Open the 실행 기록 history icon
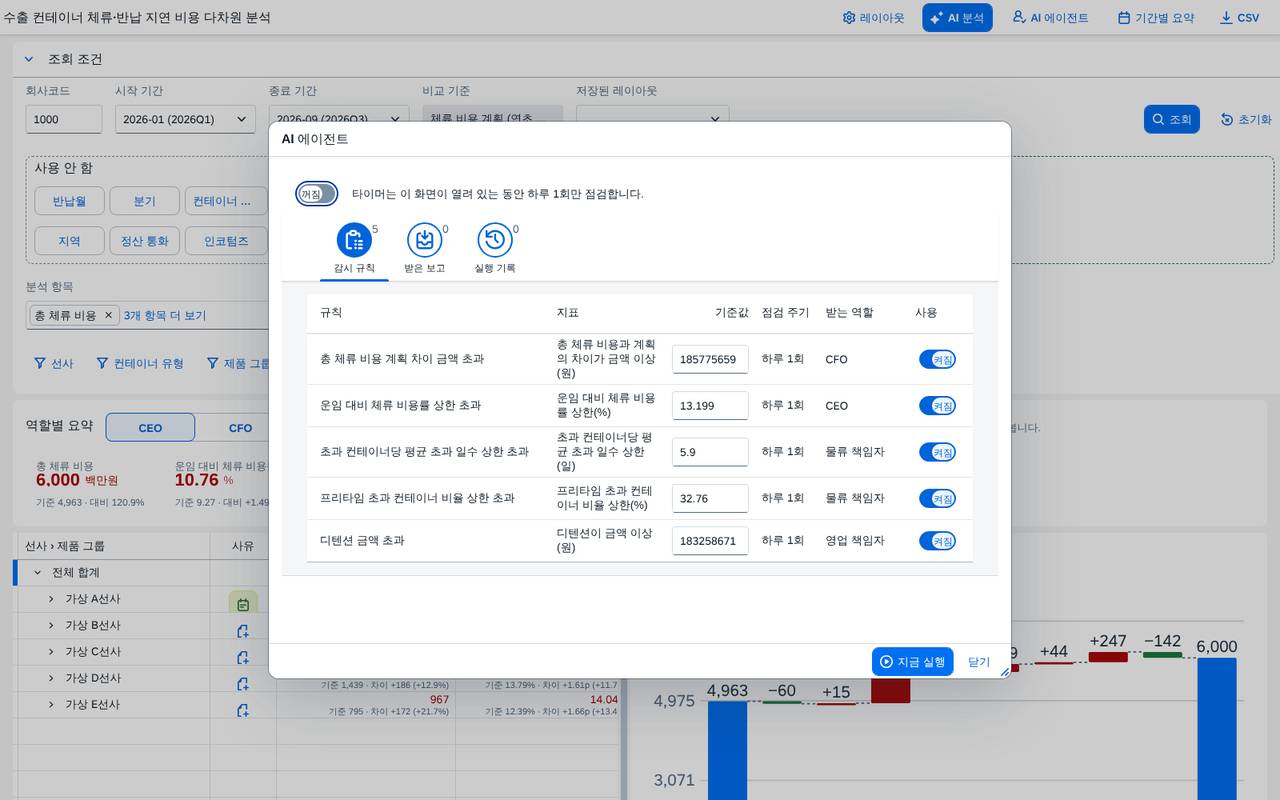This screenshot has height=800, width=1280. pyautogui.click(x=494, y=240)
